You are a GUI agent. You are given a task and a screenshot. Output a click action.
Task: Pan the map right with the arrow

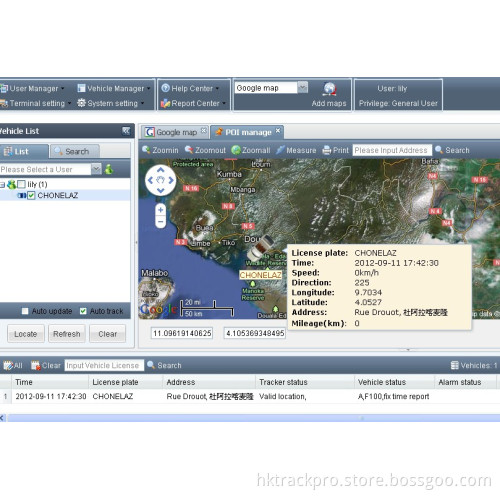171,180
